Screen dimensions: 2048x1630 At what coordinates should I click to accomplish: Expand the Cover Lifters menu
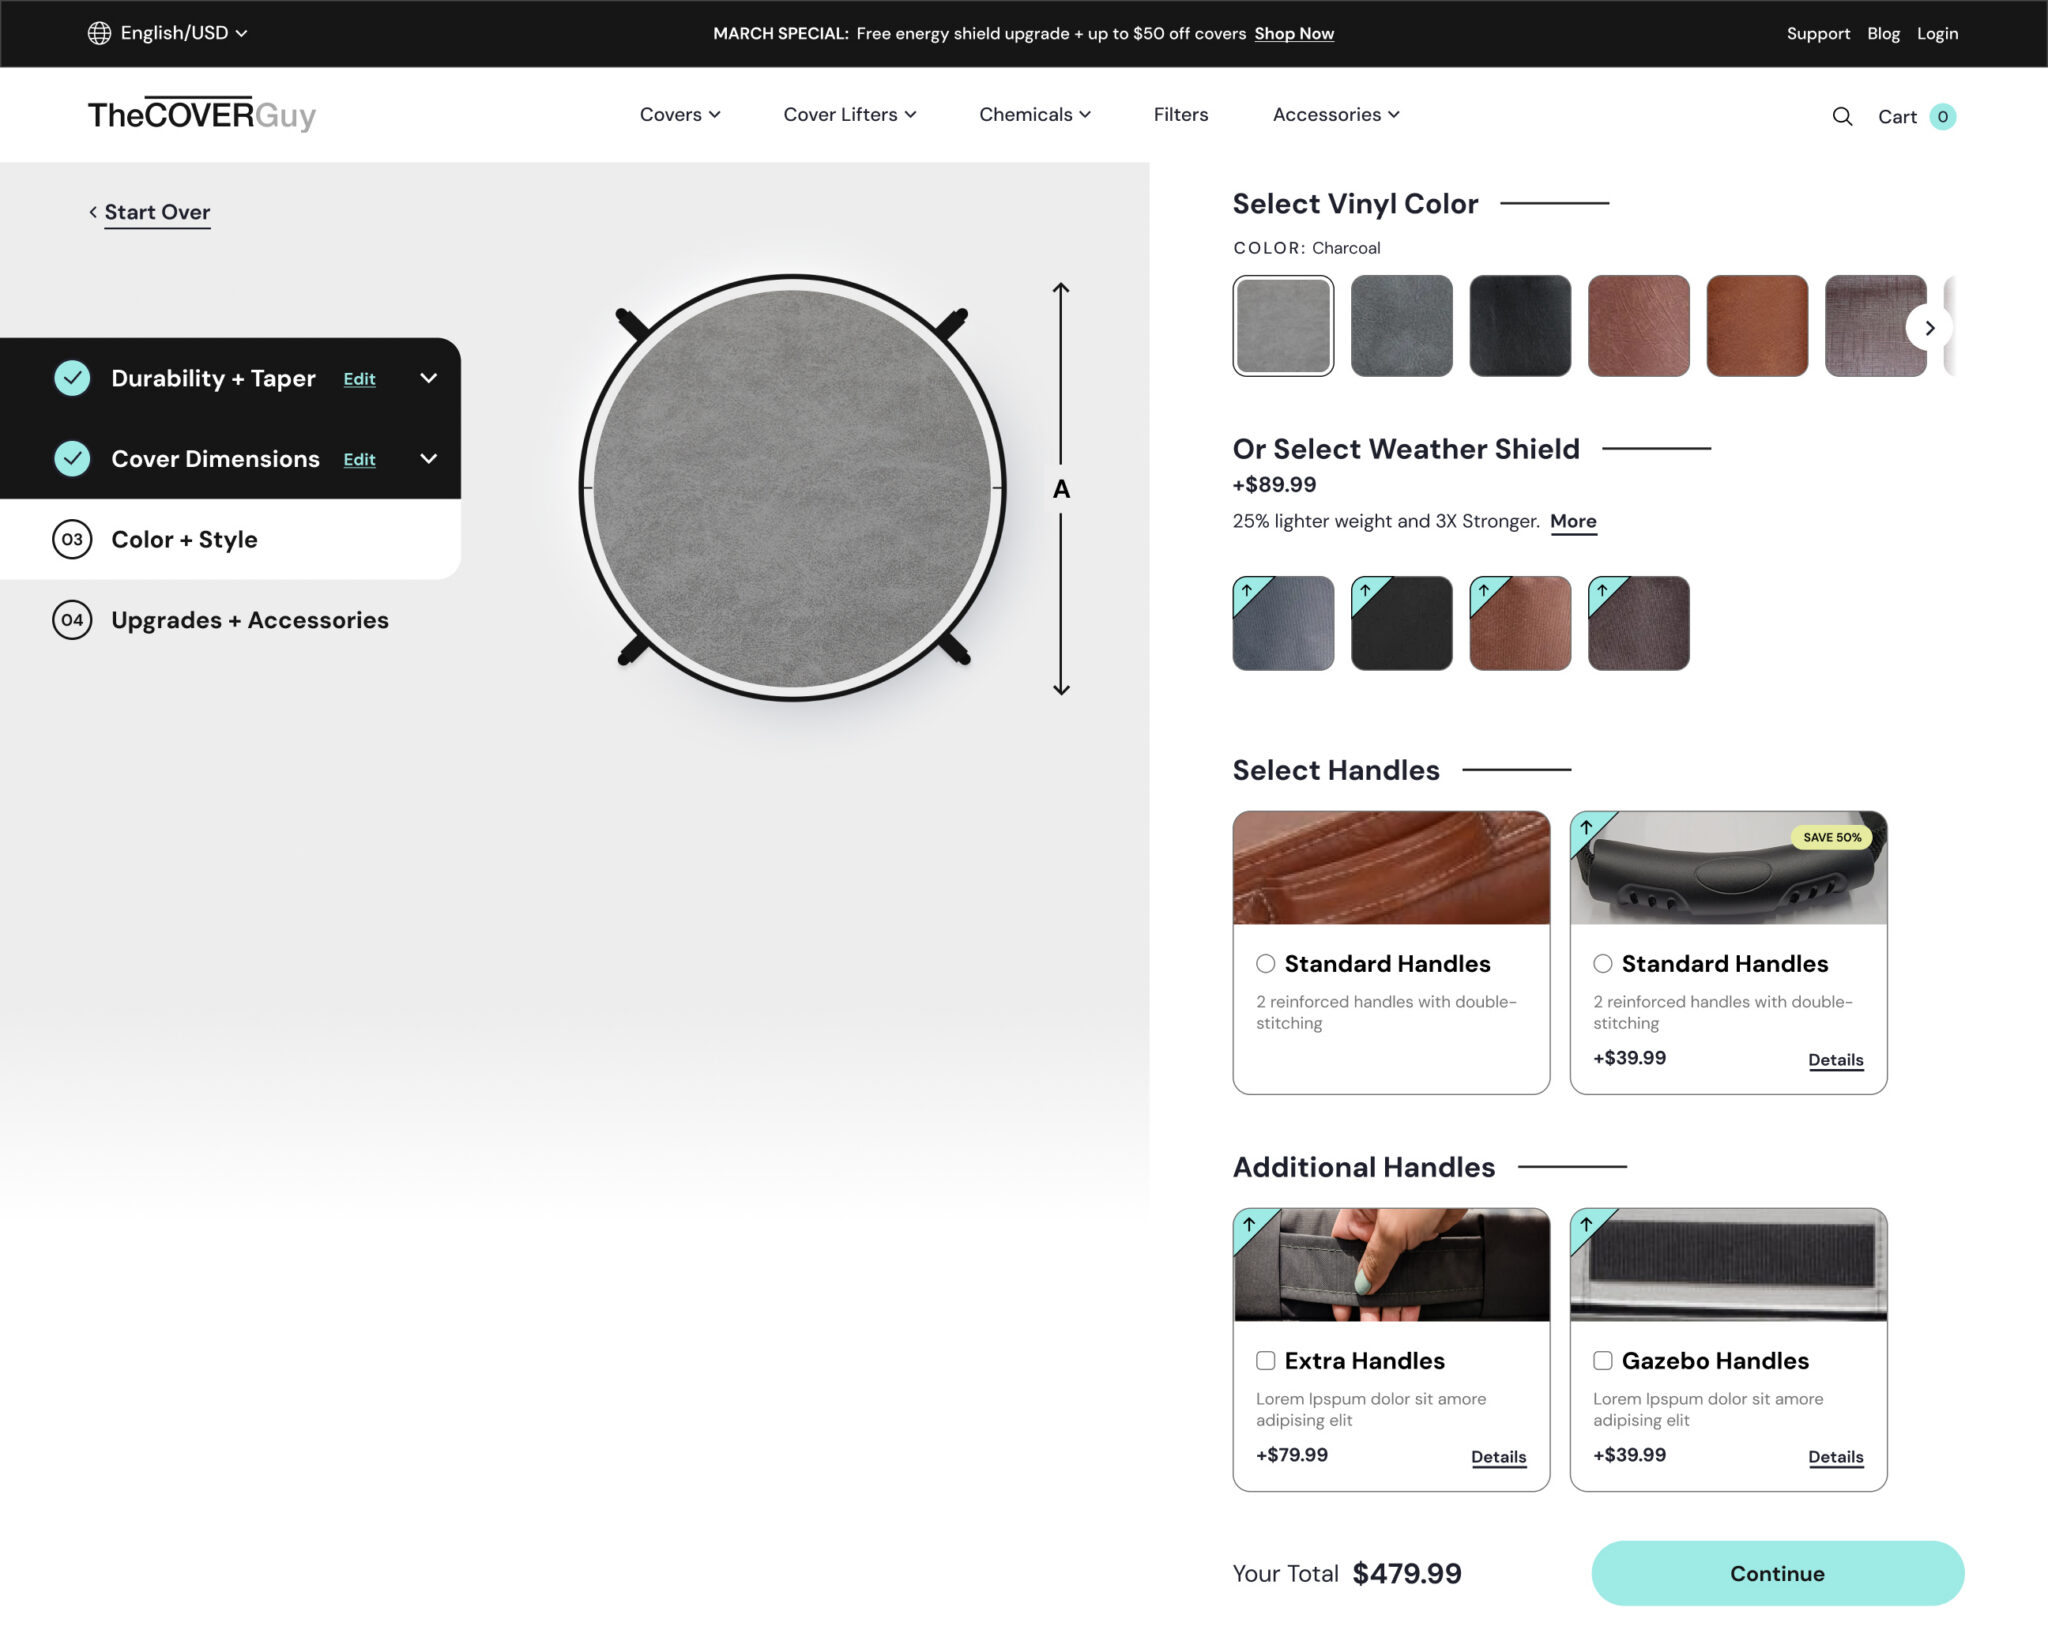tap(850, 115)
